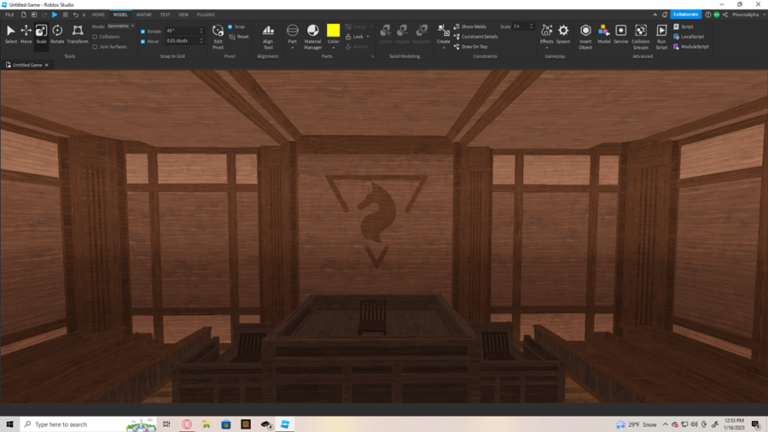Choose the Transform tool

77,34
